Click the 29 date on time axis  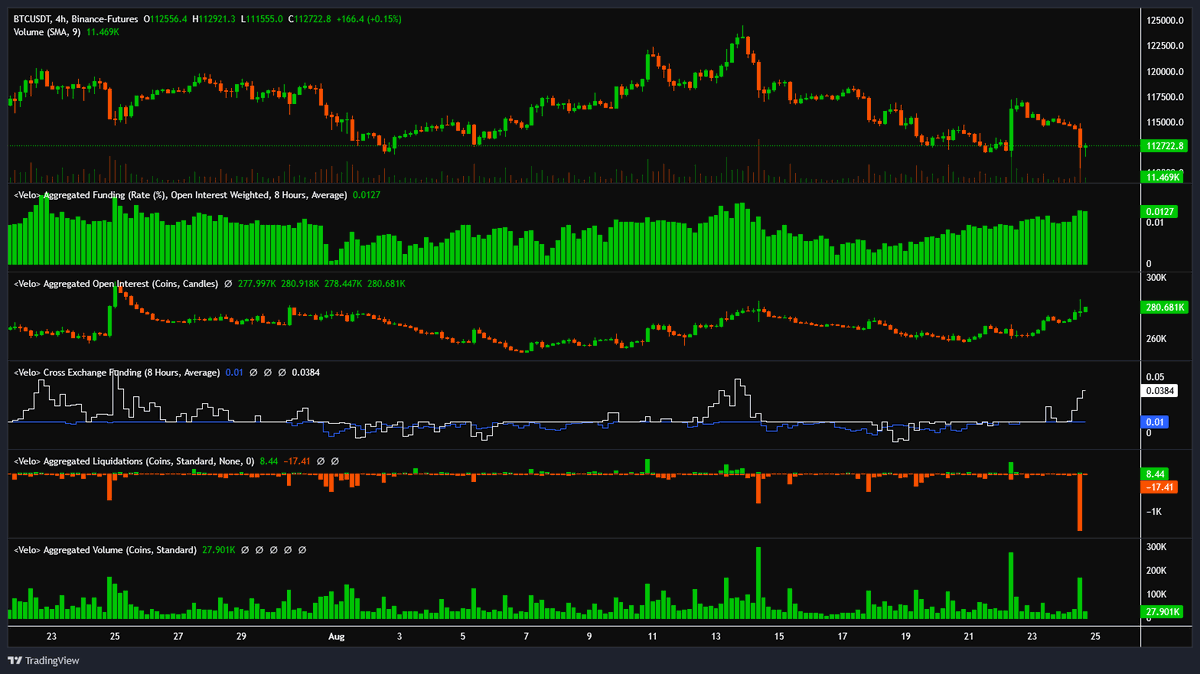[241, 636]
